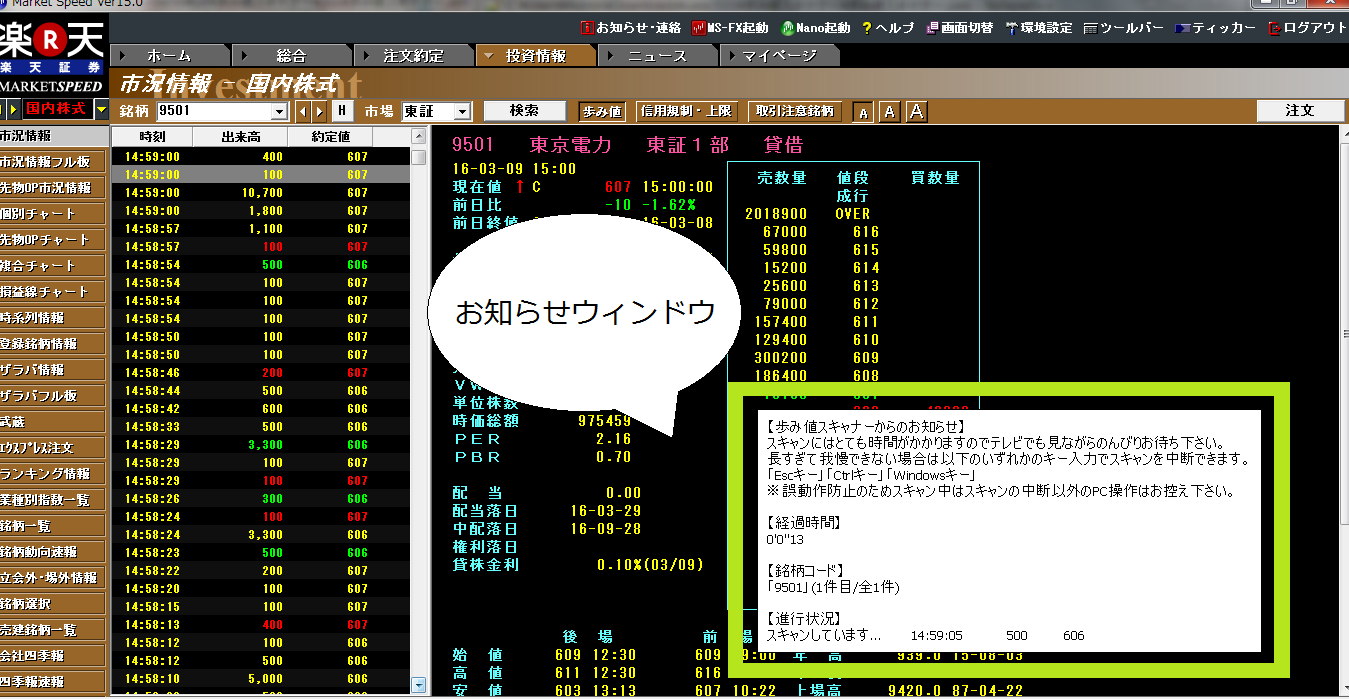1349x699 pixels.
Task: Switch to the 投資情報 tab
Action: tap(535, 56)
